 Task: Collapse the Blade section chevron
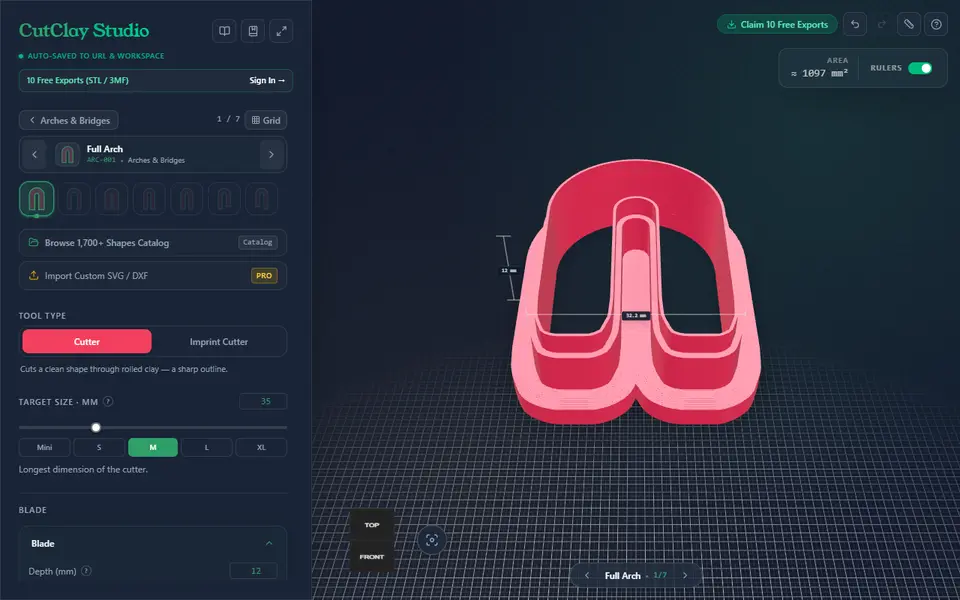[x=269, y=543]
